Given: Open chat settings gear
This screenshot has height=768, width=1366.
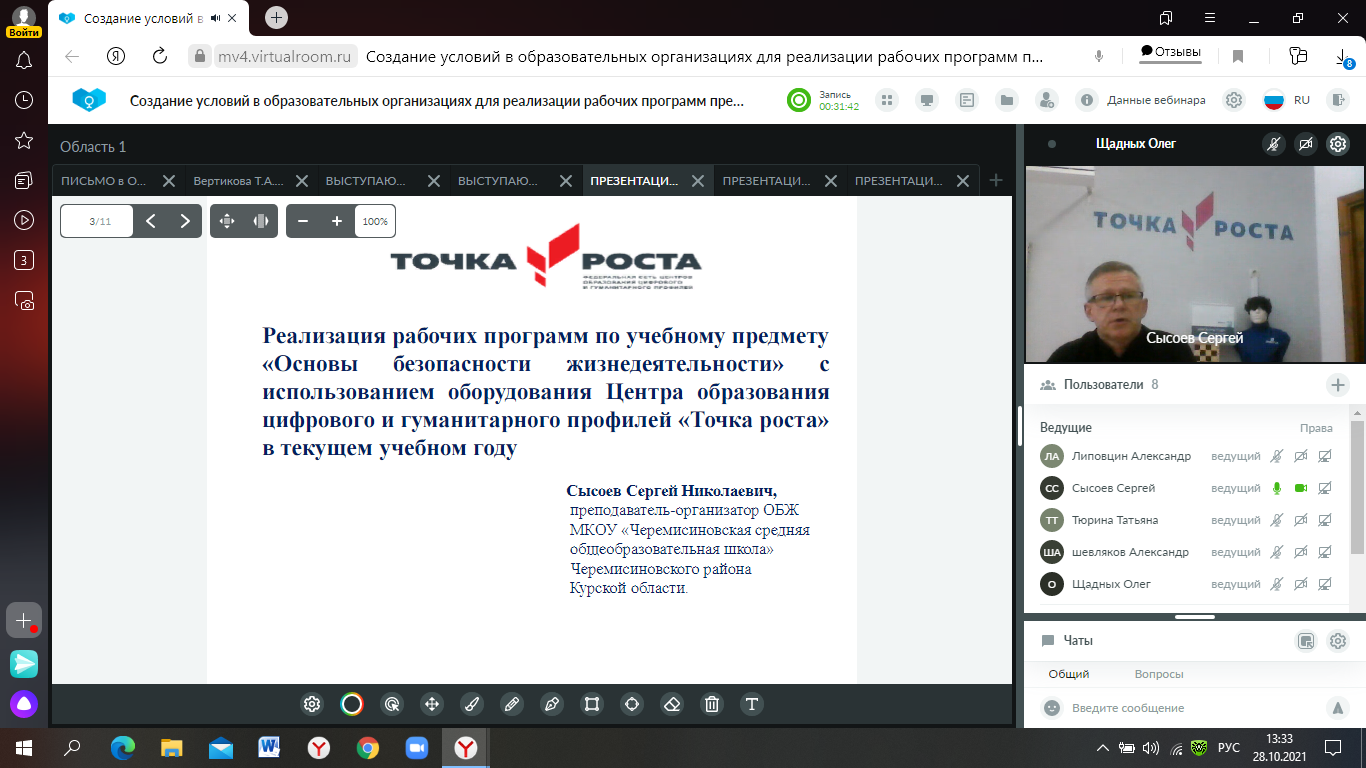Looking at the screenshot, I should pyautogui.click(x=1338, y=641).
